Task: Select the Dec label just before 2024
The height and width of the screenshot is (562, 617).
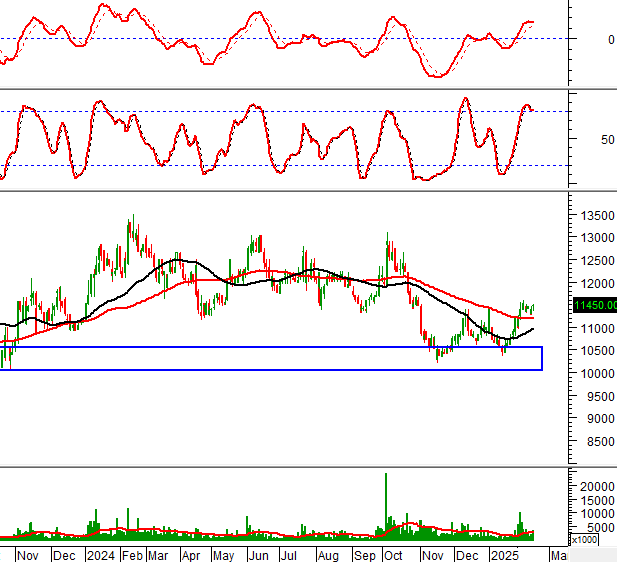Action: pos(64,556)
